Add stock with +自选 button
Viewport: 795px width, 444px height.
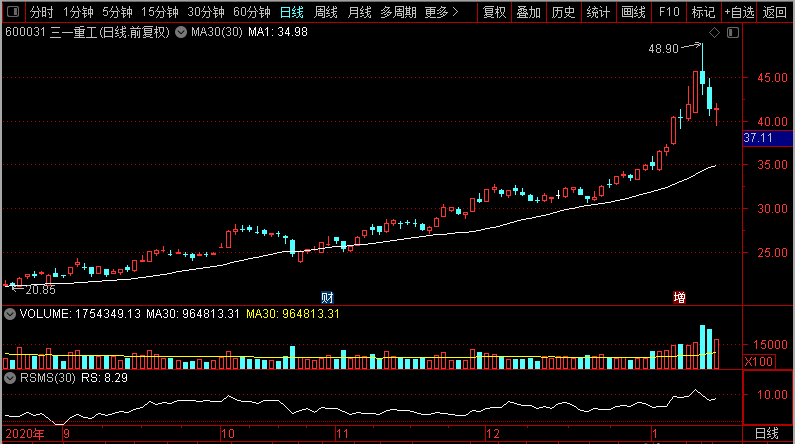coord(739,12)
